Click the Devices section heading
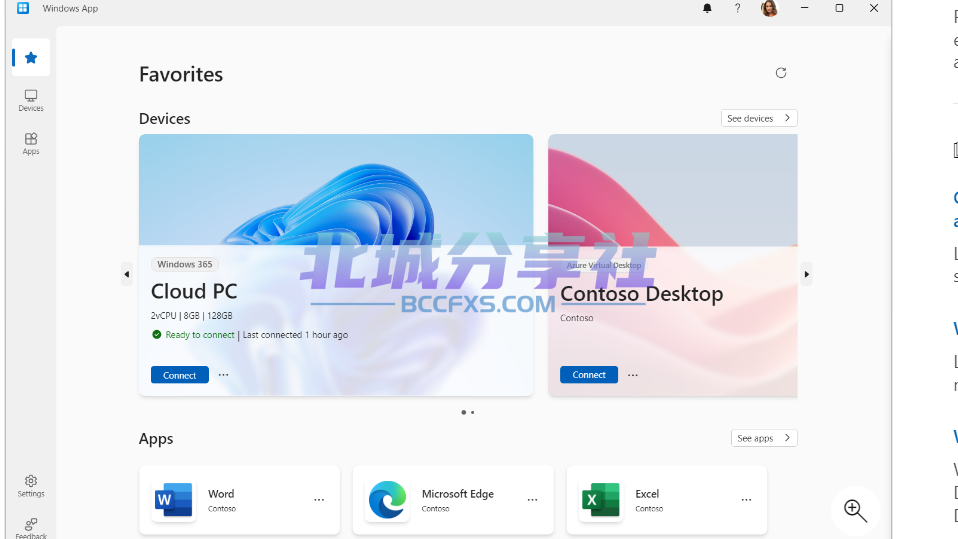The height and width of the screenshot is (539, 958). pyautogui.click(x=164, y=119)
